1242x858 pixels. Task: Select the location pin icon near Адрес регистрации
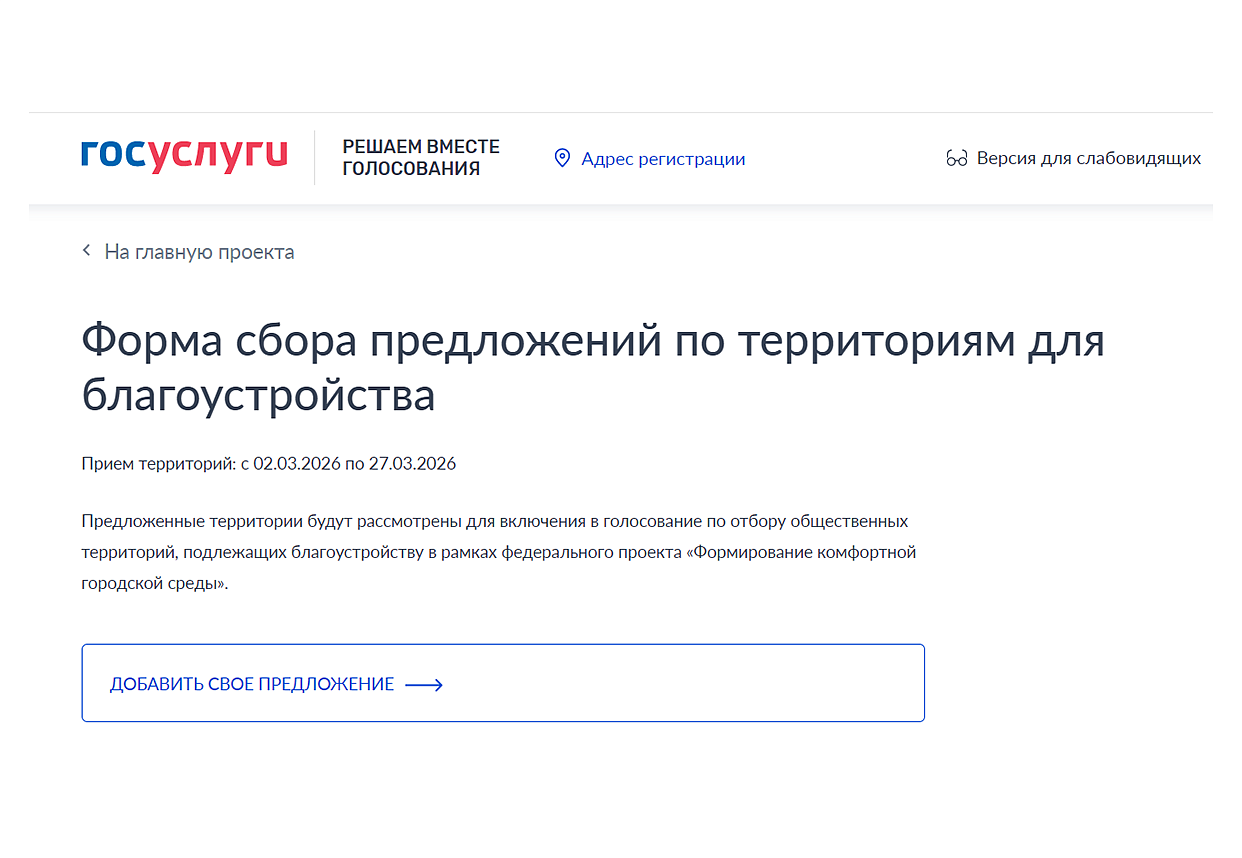click(561, 157)
